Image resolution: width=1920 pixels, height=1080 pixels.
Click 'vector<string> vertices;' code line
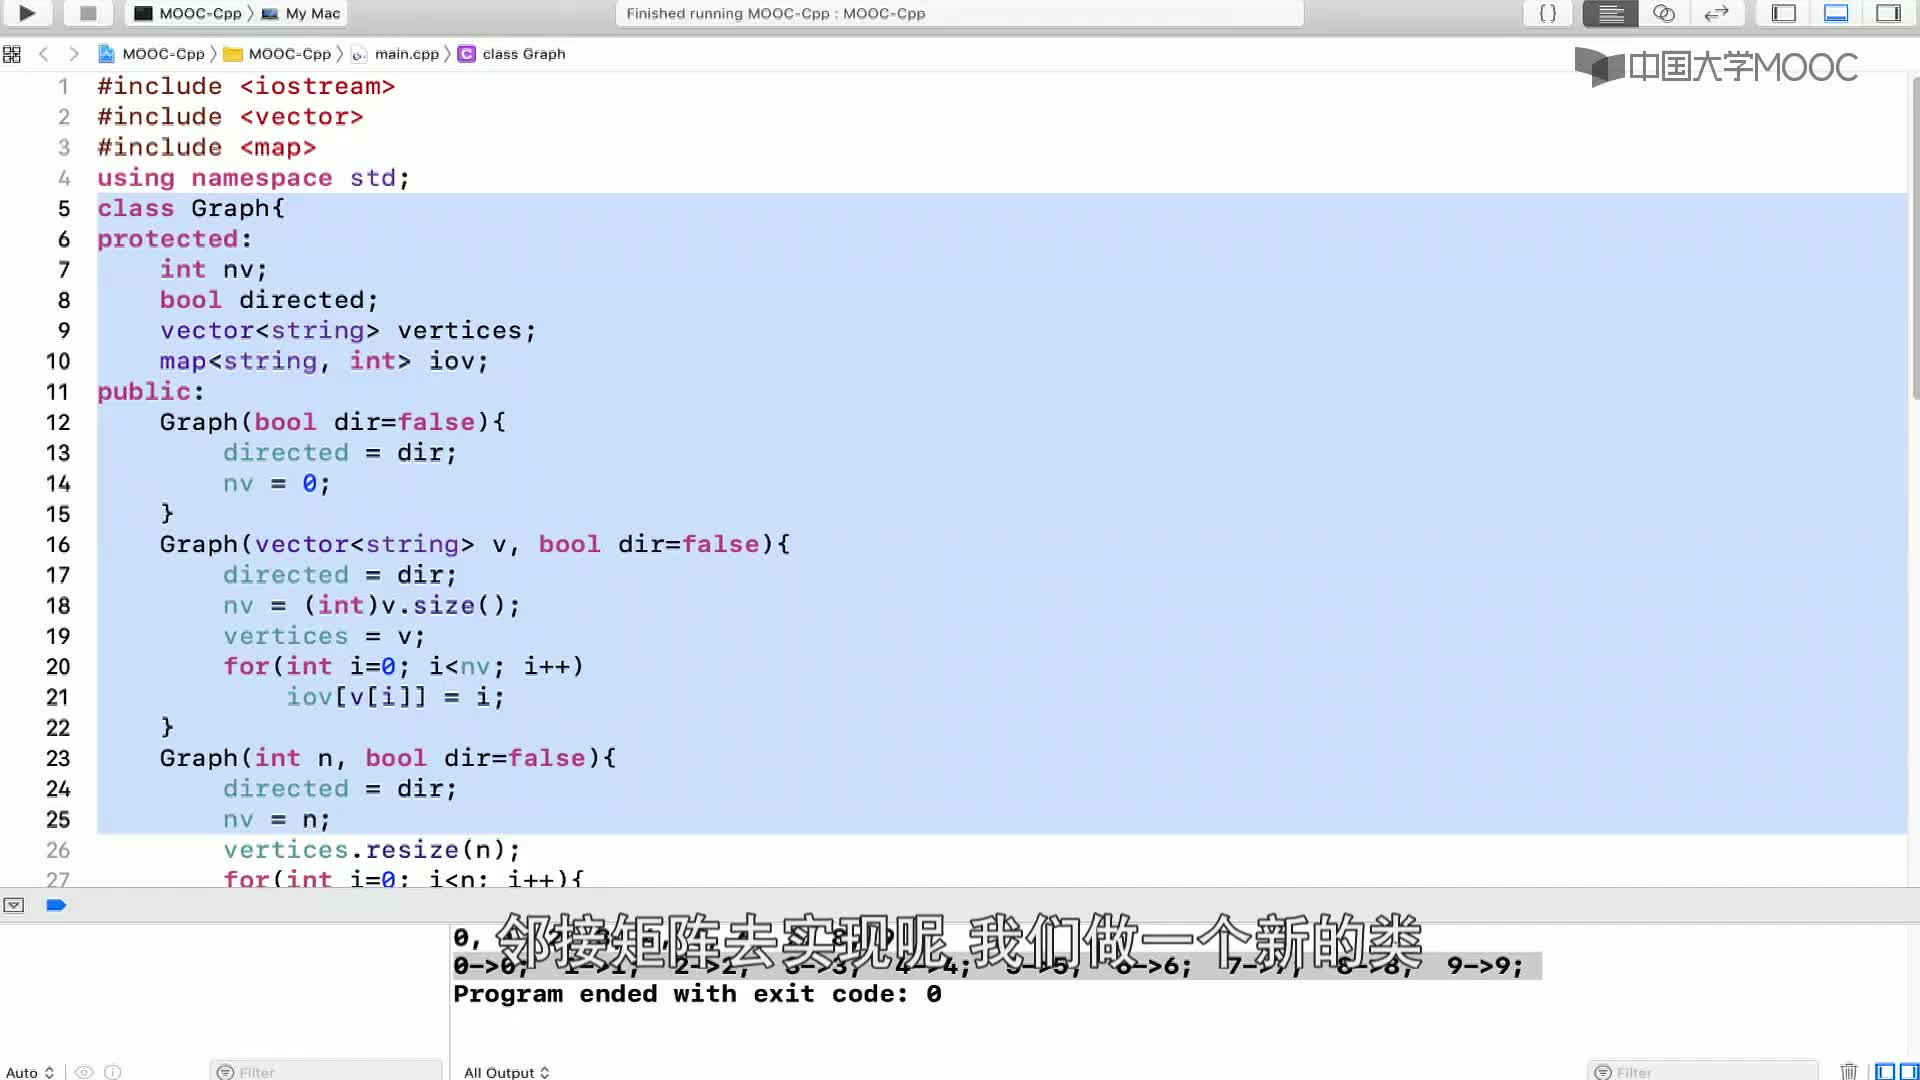pos(347,331)
